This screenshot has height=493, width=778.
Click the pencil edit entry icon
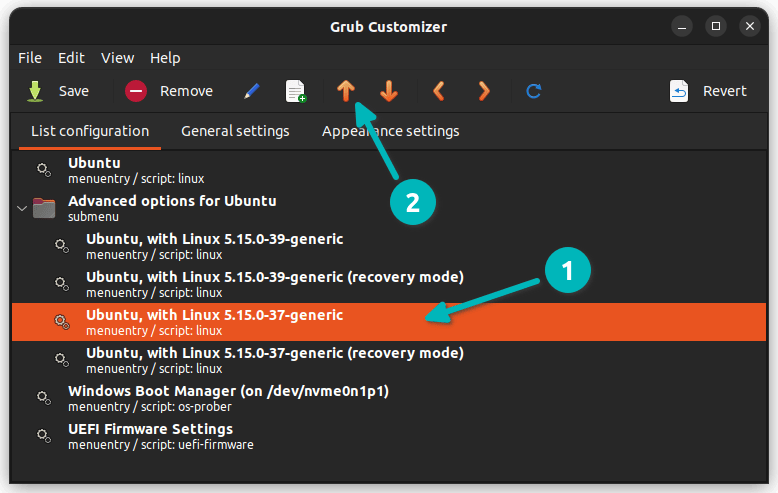click(252, 92)
